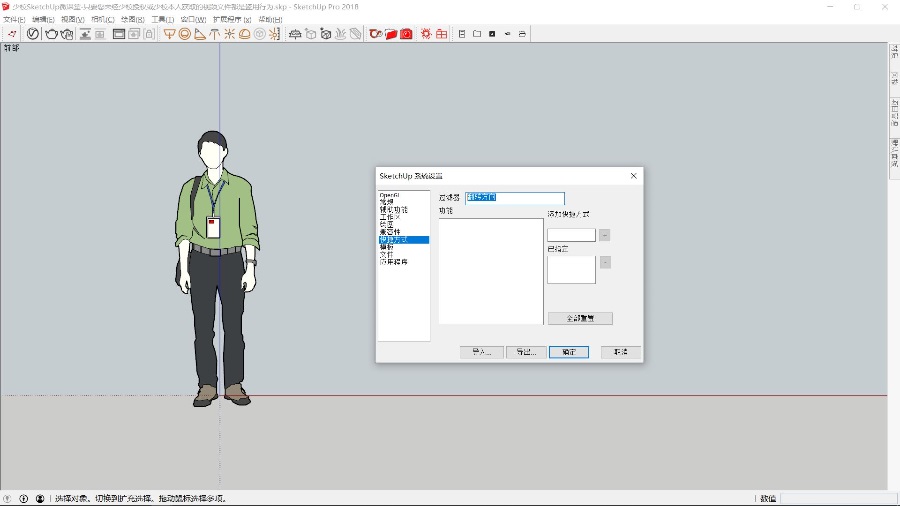
Task: Click the folder outline toolbar icon
Action: [x=477, y=34]
